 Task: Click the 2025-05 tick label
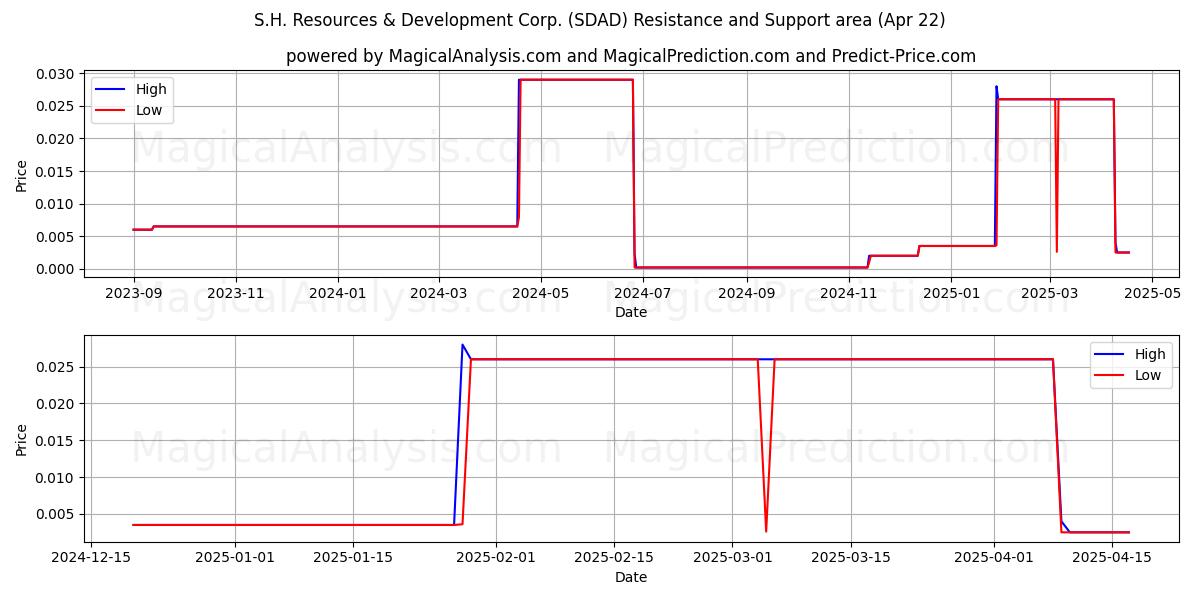pyautogui.click(x=1152, y=293)
